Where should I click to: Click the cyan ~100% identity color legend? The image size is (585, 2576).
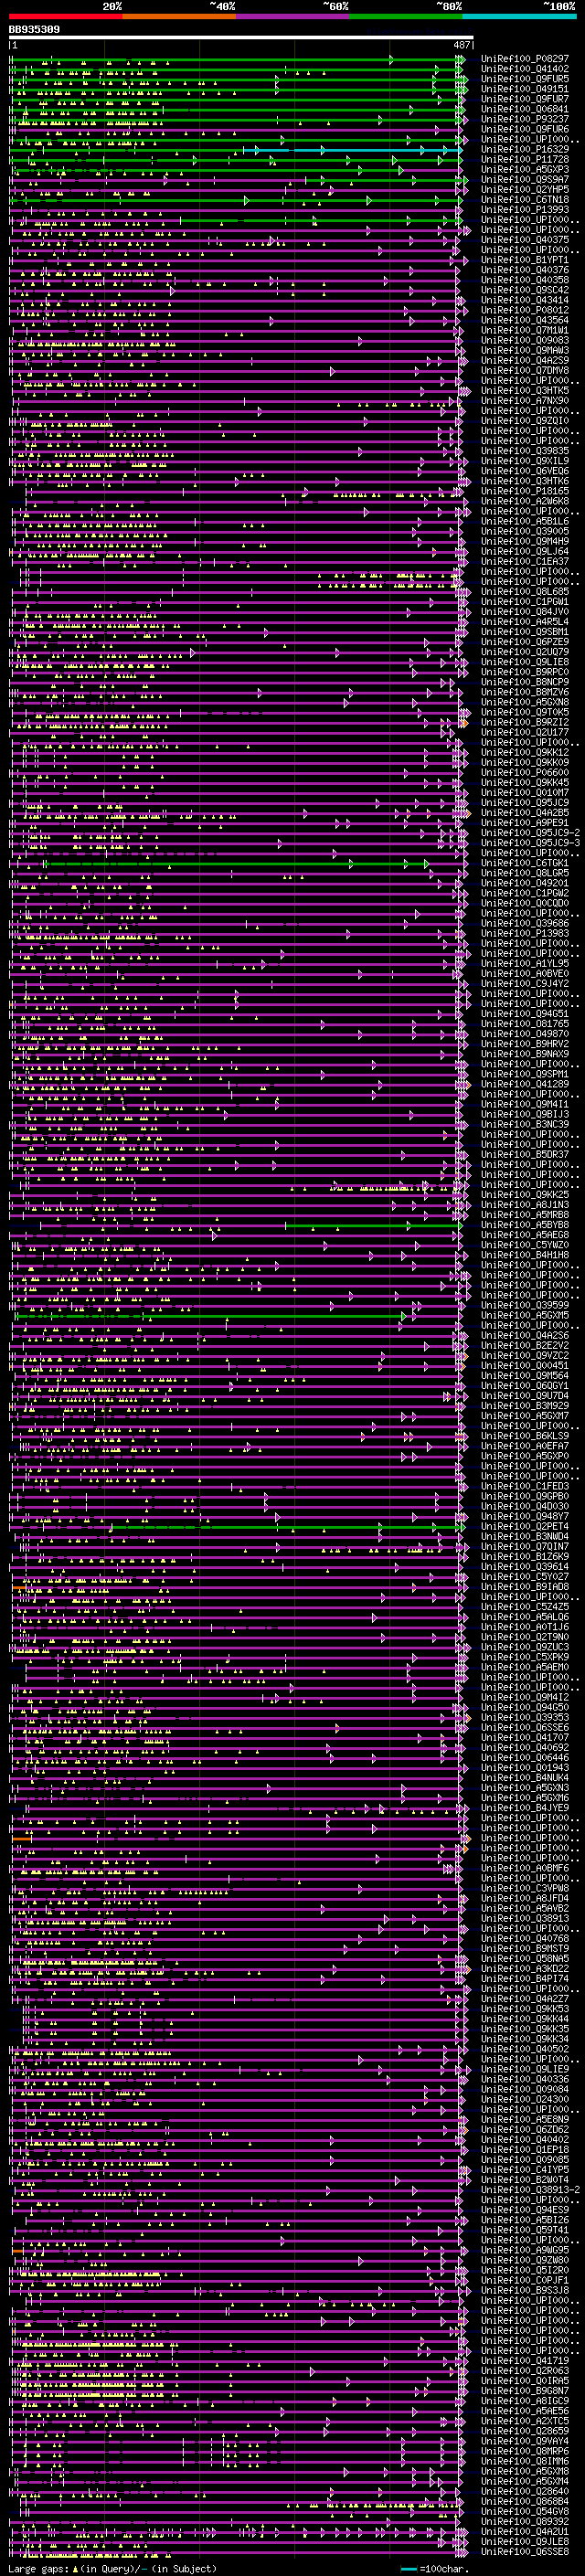(519, 16)
